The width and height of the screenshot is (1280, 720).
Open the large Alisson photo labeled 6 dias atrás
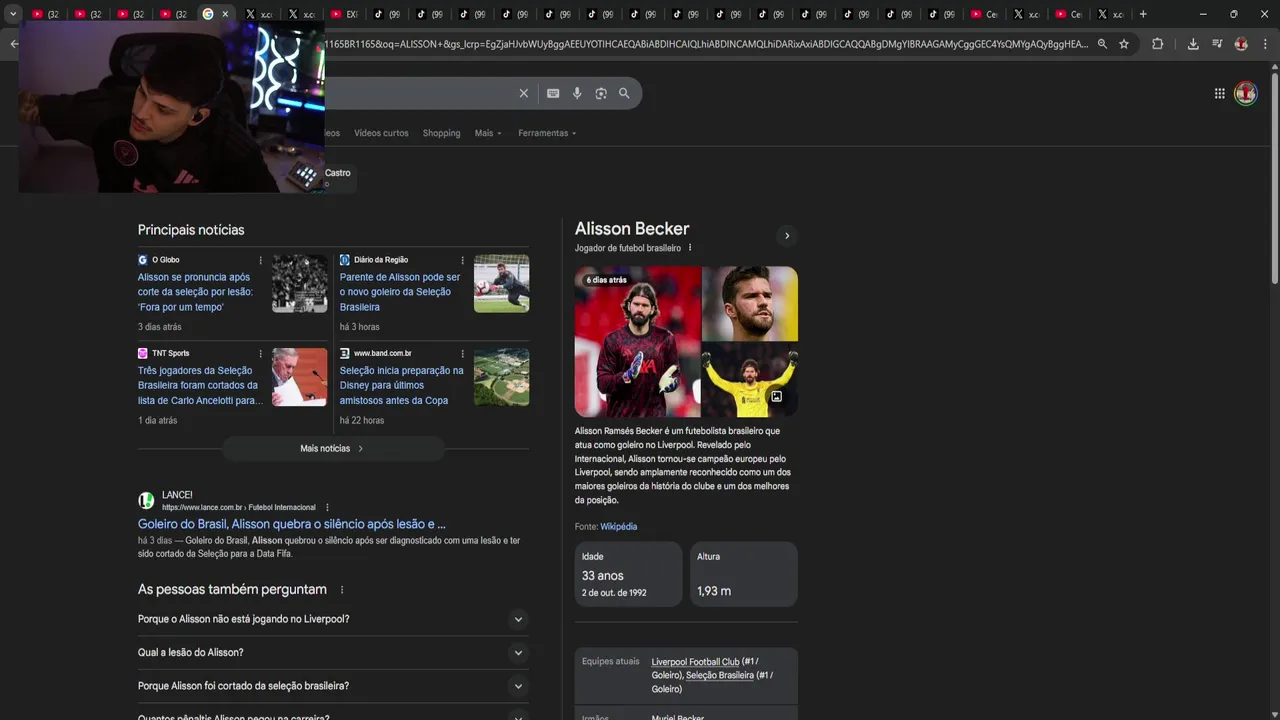pos(637,341)
